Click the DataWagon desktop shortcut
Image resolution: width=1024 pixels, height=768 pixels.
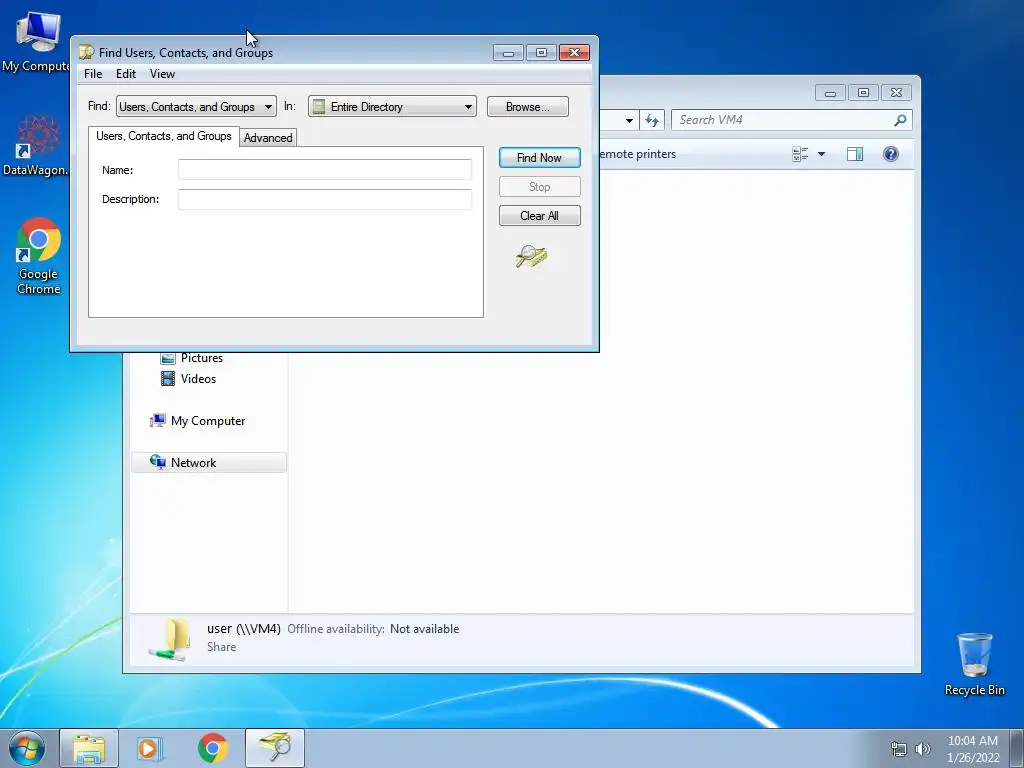[x=36, y=145]
